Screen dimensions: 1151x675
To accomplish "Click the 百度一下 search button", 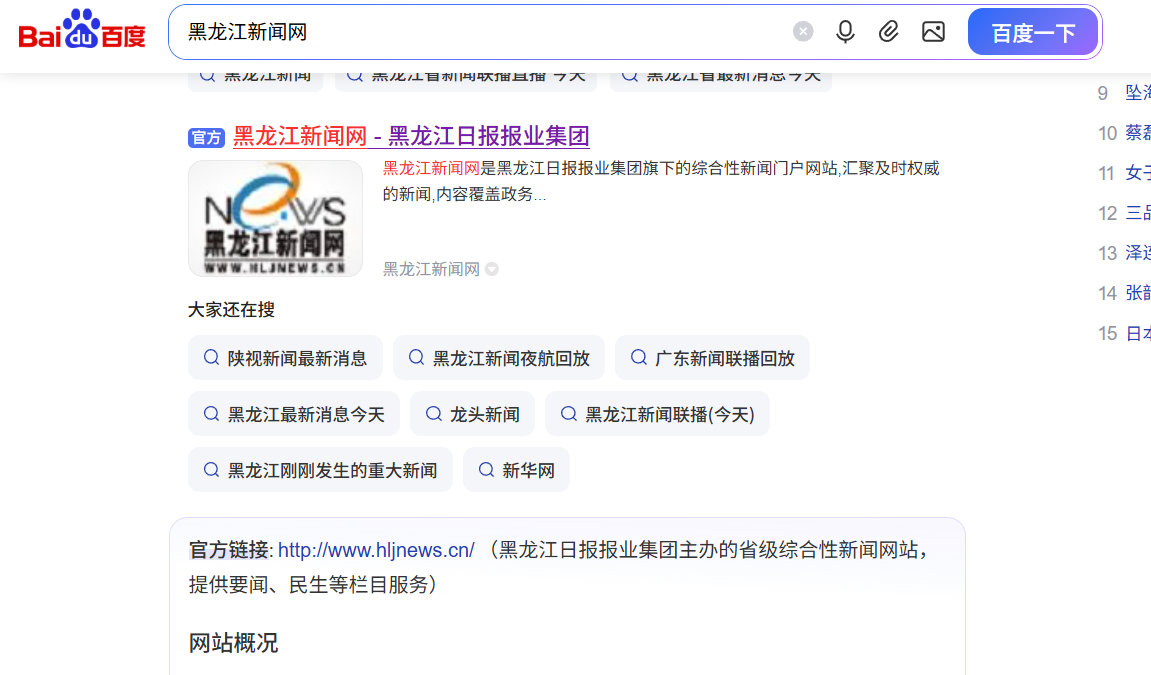I will tap(1033, 32).
